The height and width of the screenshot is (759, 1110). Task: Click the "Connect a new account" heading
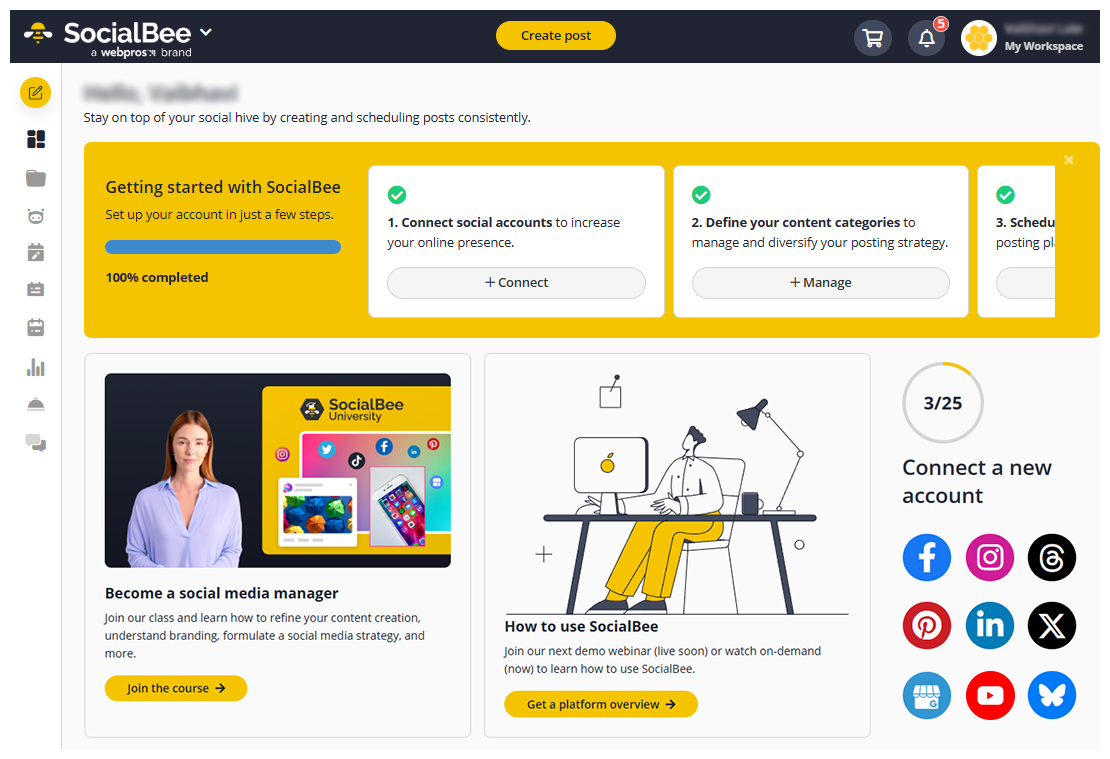tap(977, 481)
